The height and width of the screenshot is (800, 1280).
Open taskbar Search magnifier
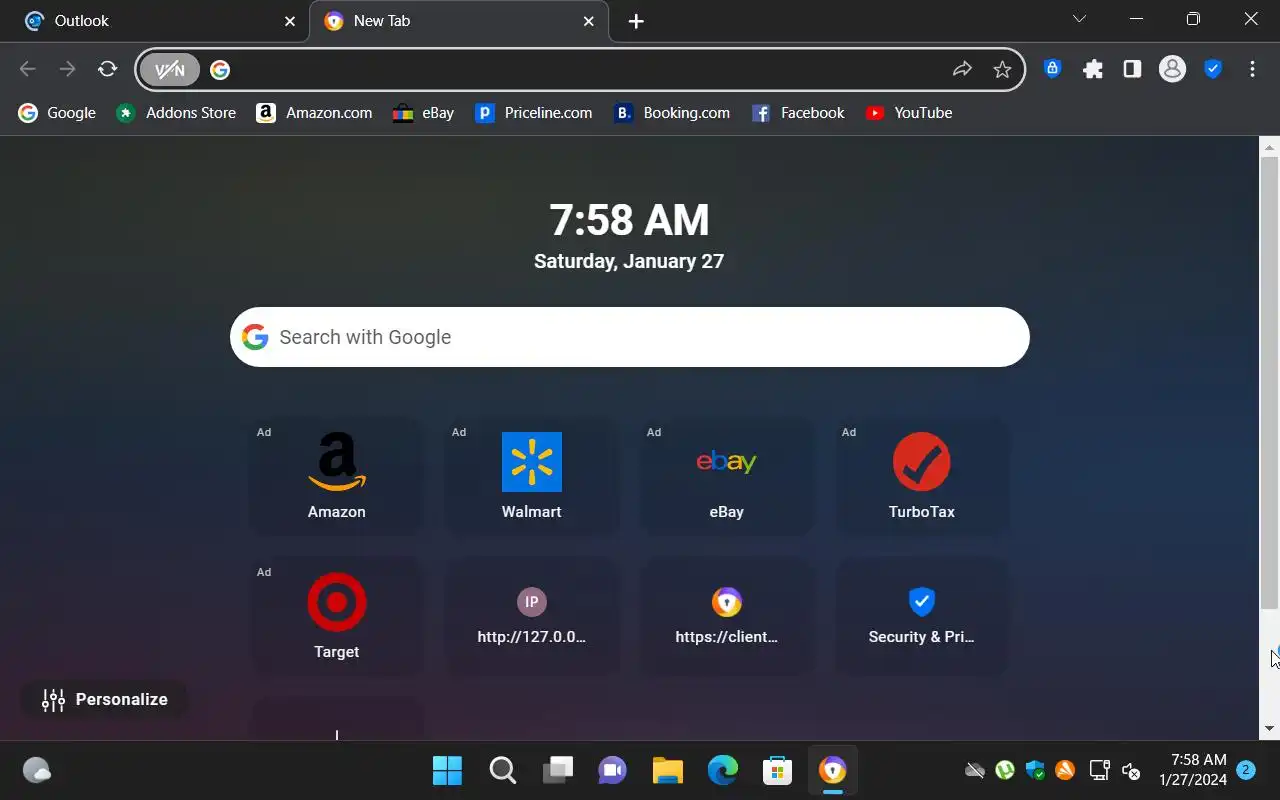(502, 770)
